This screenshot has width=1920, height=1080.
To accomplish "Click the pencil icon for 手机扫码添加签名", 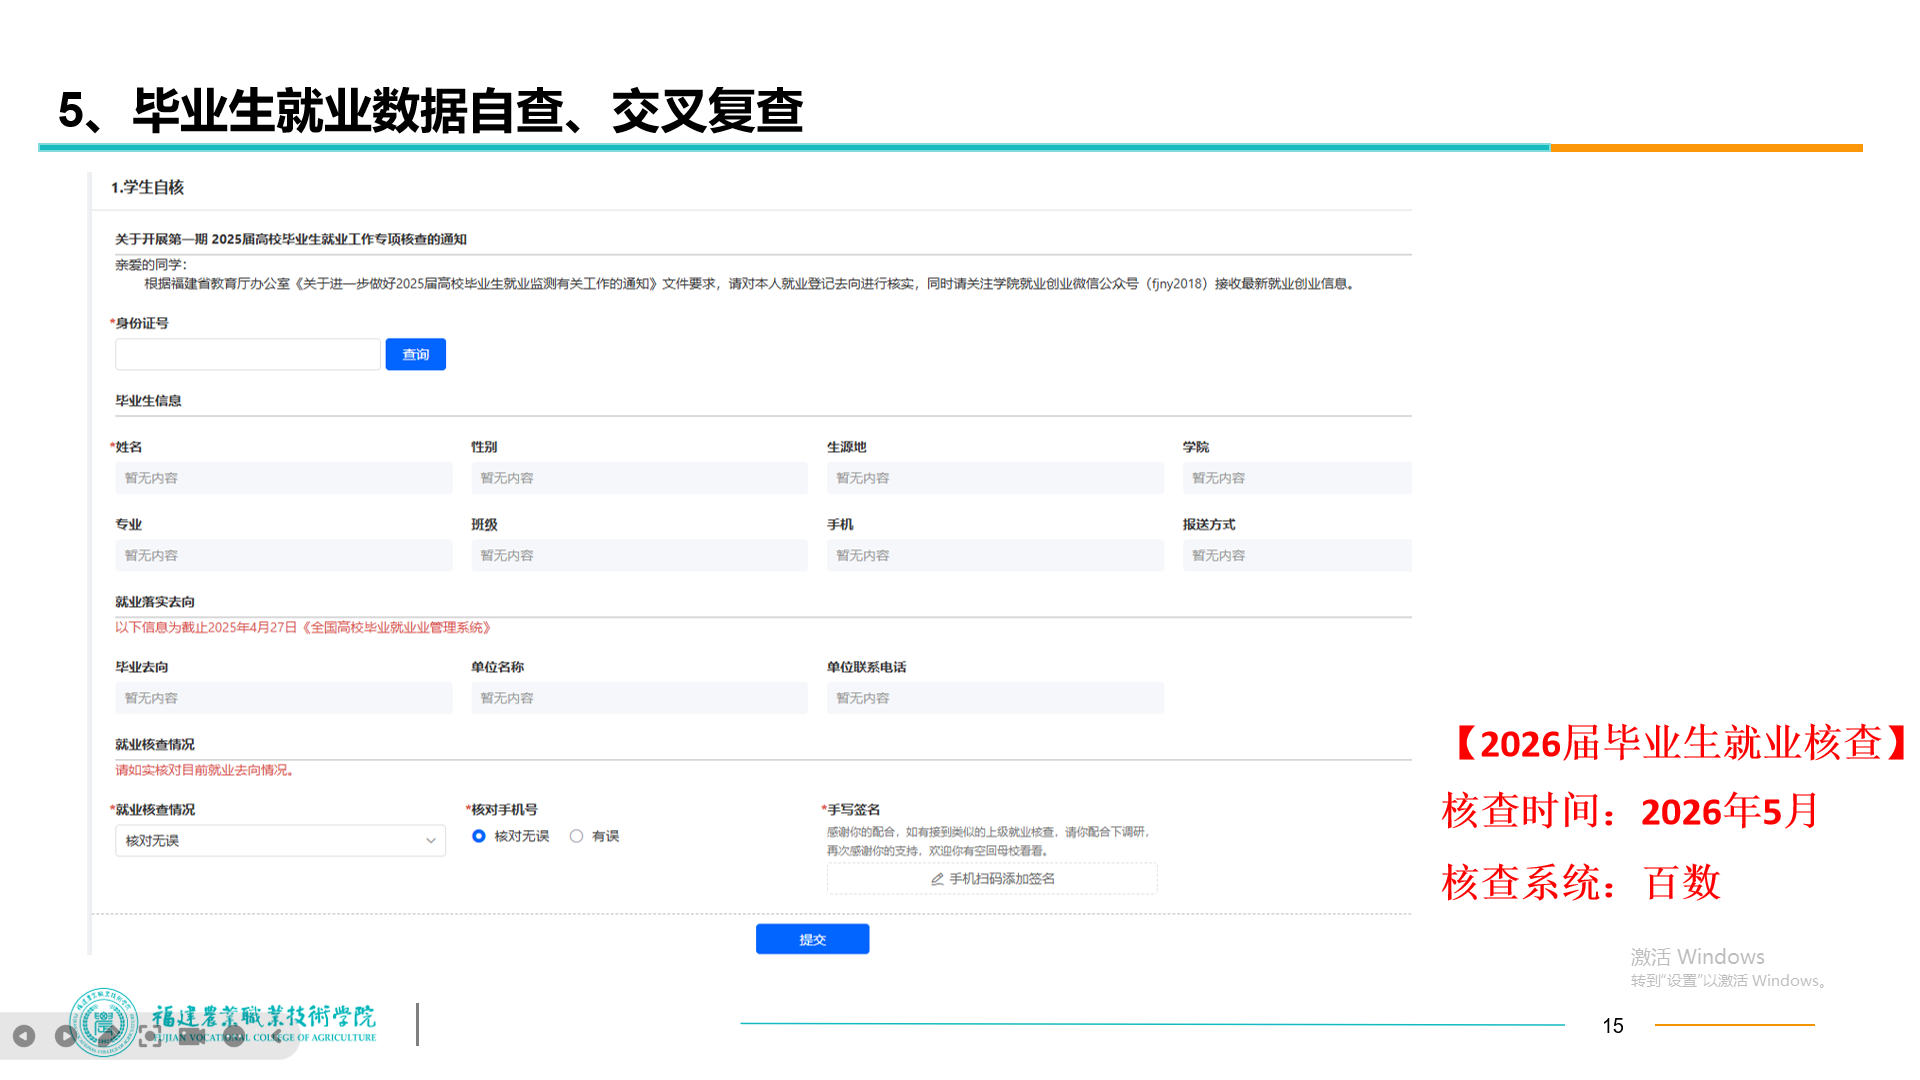I will [x=937, y=879].
